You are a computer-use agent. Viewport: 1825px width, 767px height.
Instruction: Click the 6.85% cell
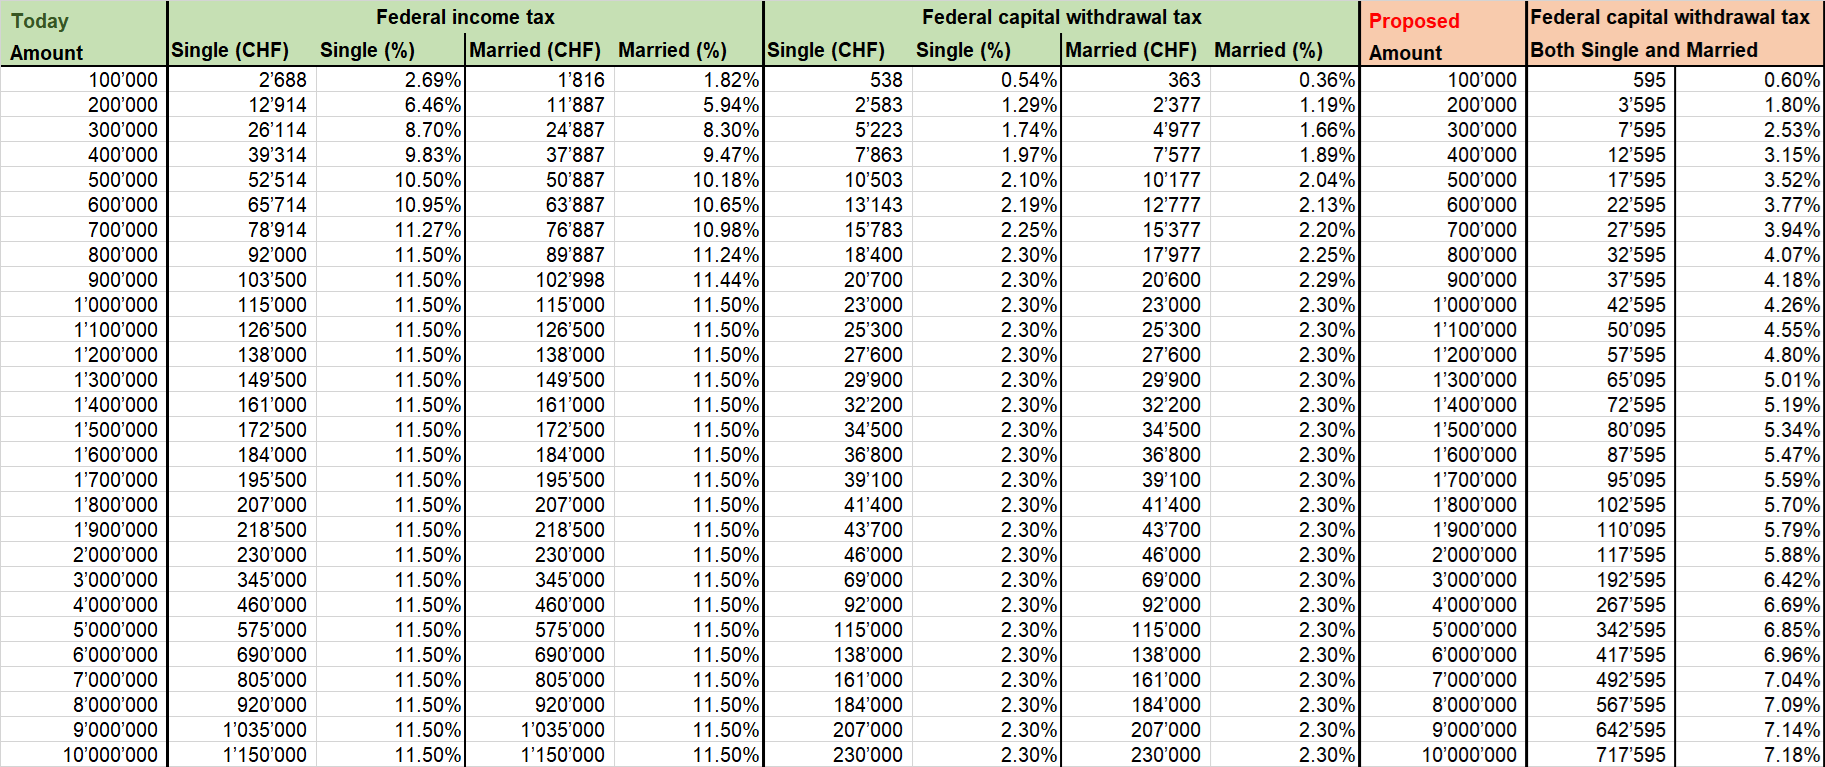point(1750,630)
